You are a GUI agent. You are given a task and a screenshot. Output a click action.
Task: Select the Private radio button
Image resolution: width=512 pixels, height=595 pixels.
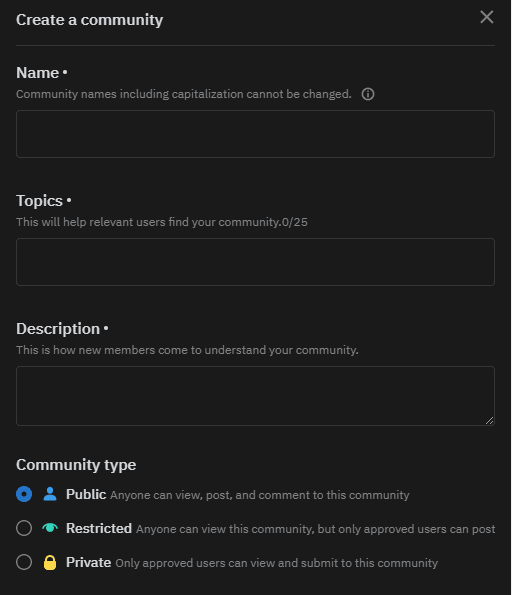[24, 562]
